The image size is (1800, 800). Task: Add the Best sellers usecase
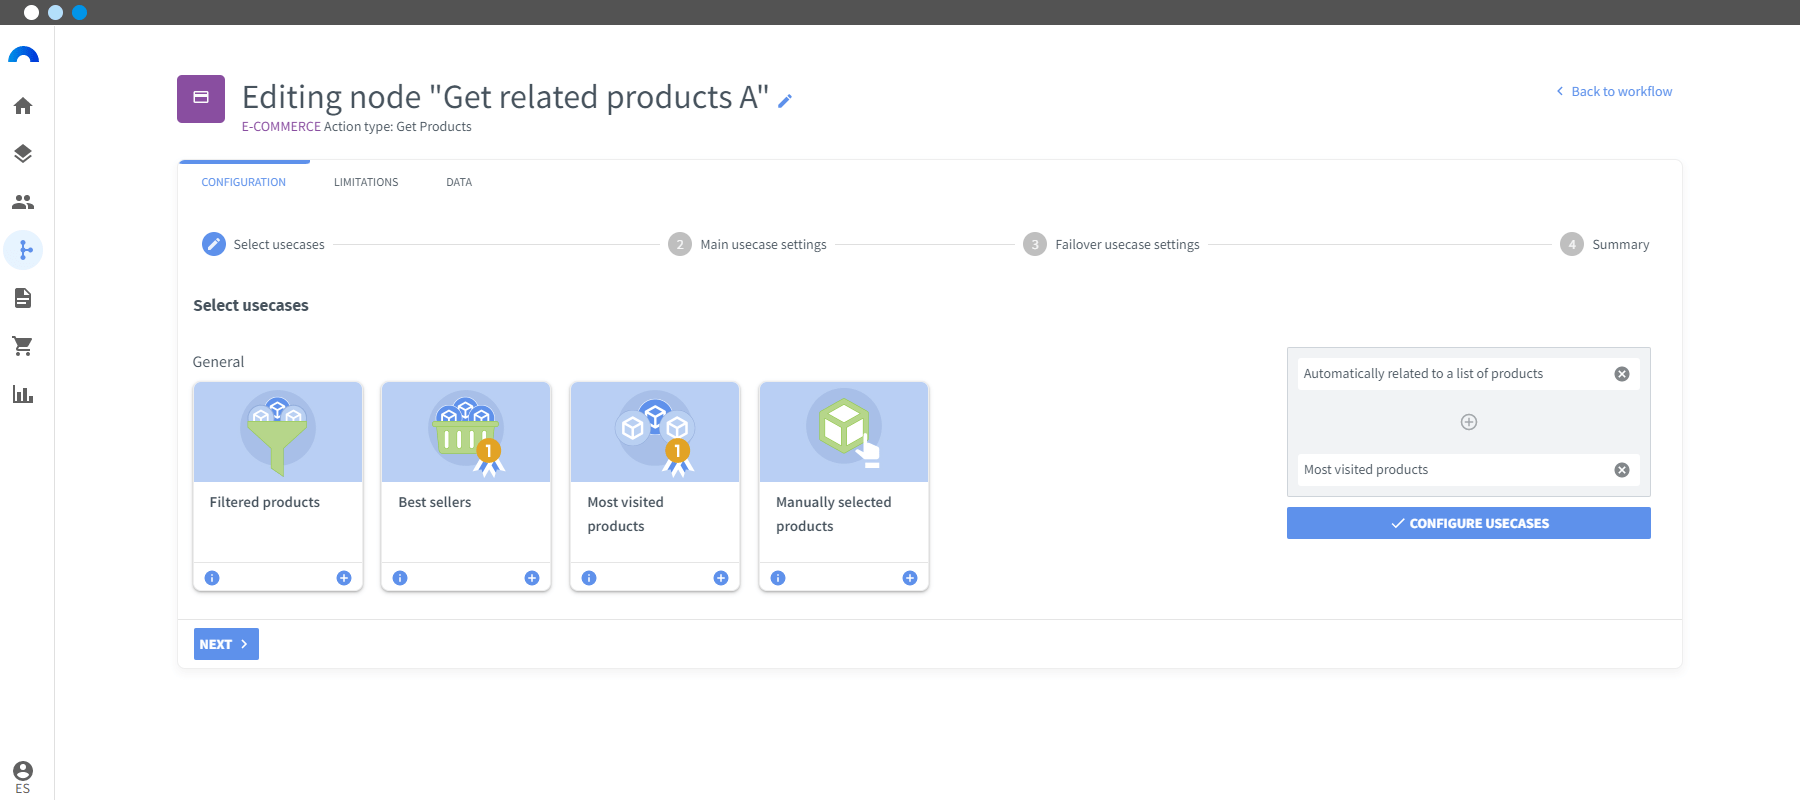[532, 578]
